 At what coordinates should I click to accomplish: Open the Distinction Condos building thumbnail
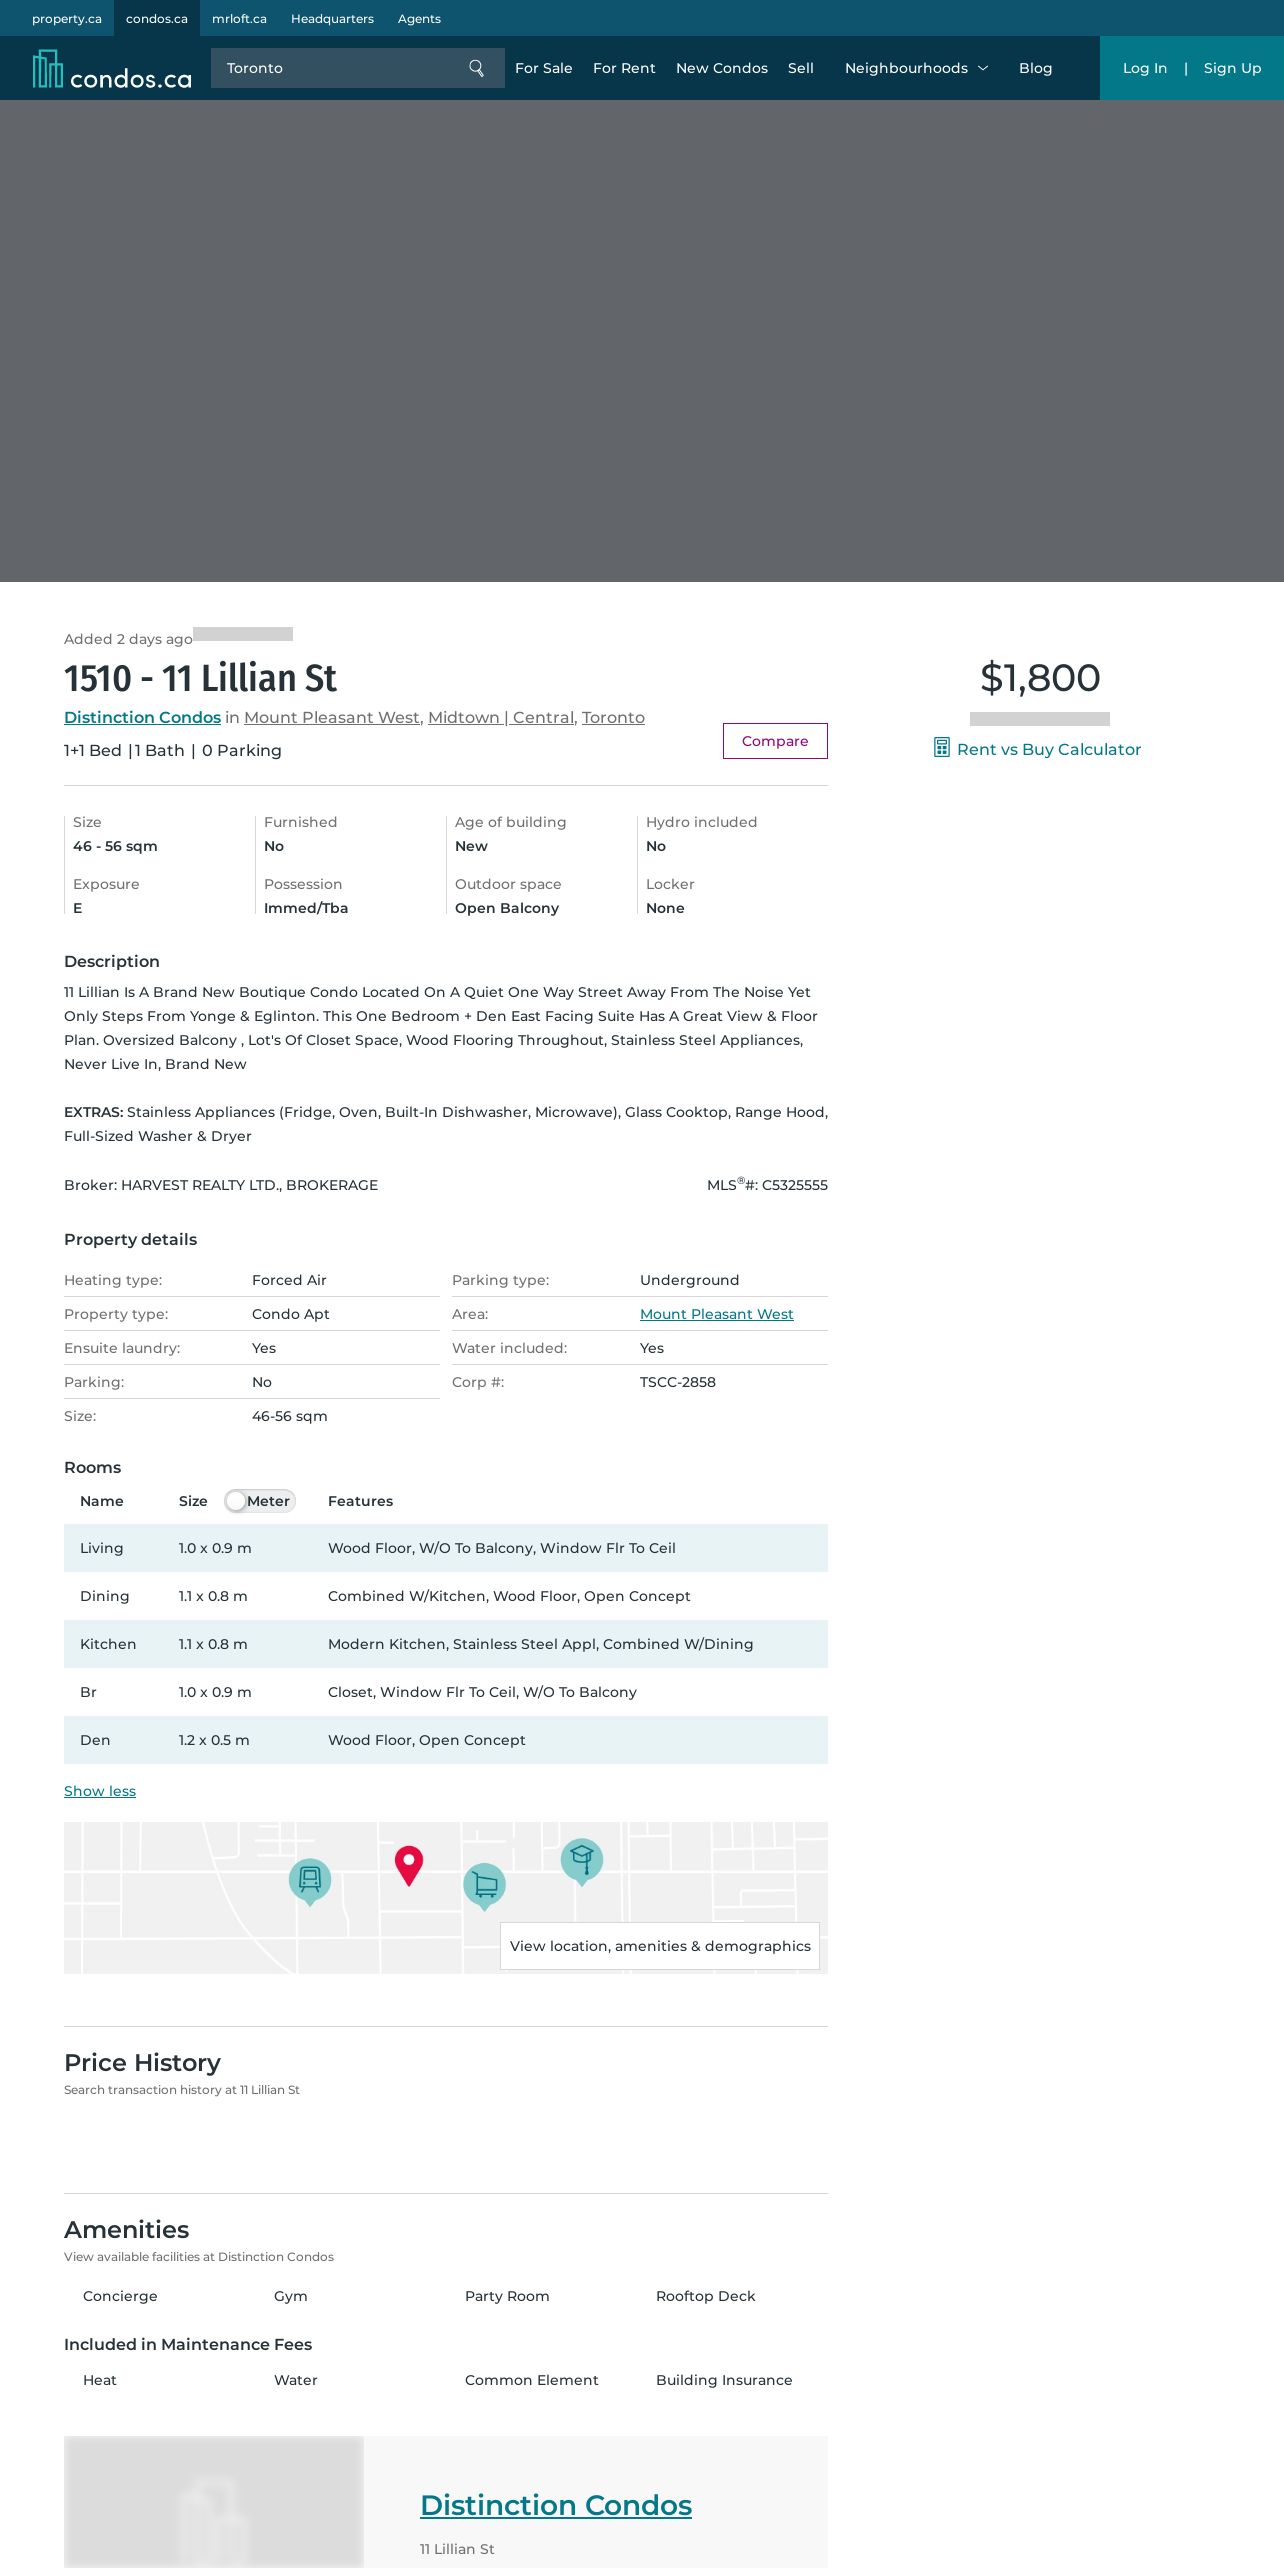(x=214, y=2502)
